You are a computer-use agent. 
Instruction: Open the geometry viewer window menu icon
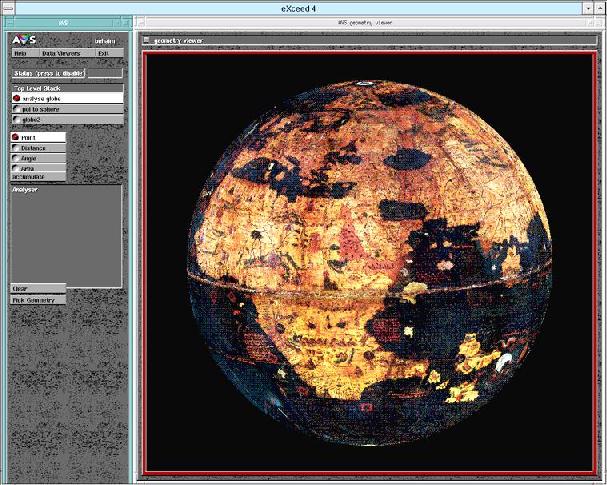click(146, 40)
